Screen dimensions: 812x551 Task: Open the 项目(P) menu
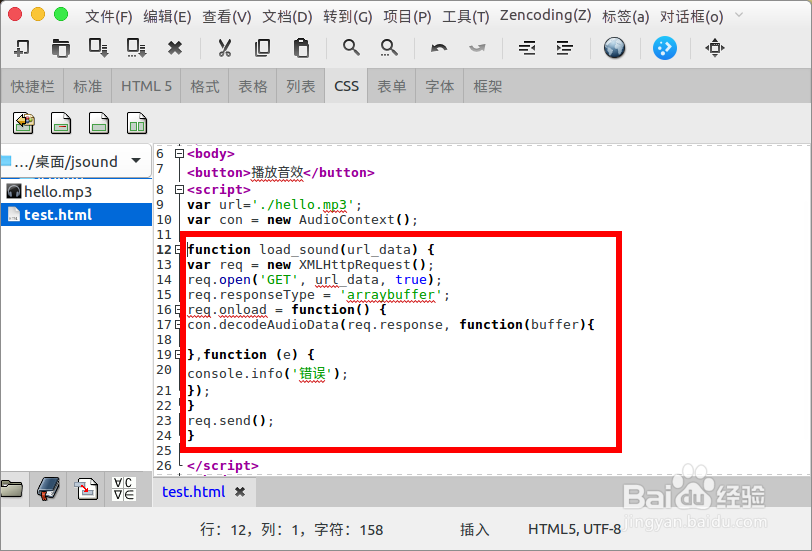408,17
